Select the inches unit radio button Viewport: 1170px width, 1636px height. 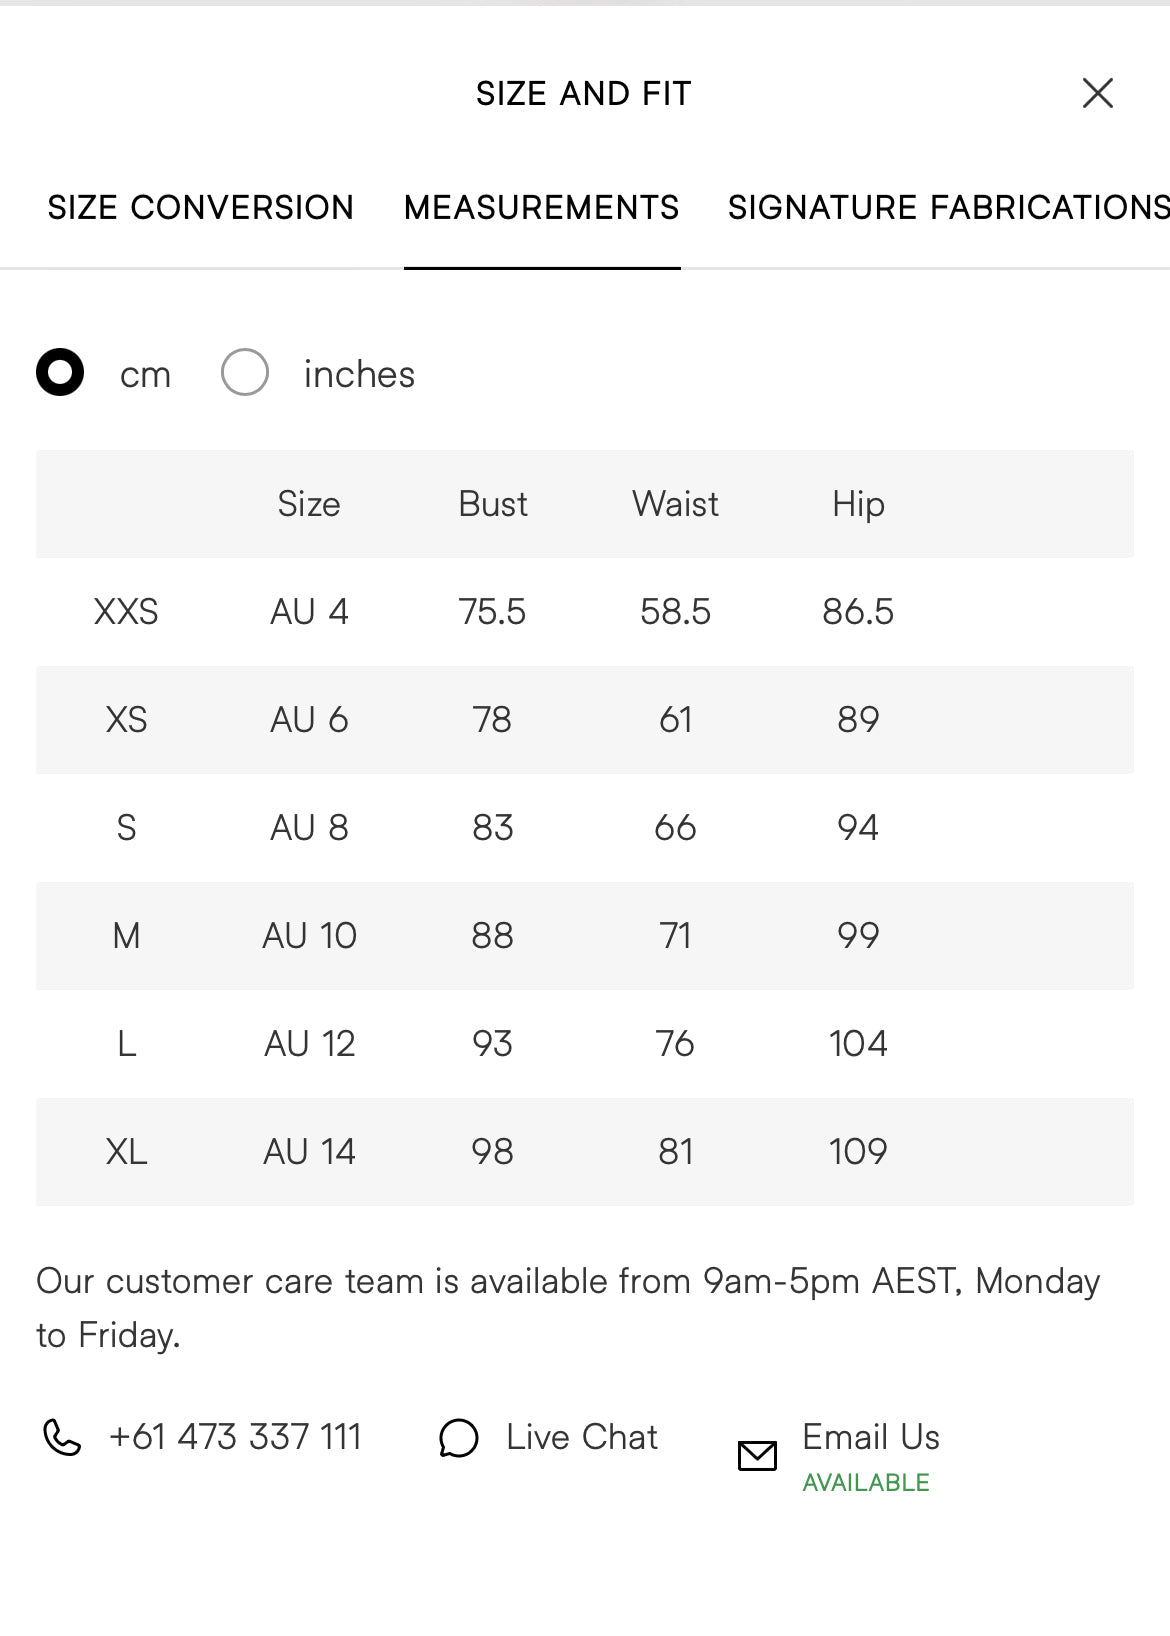click(245, 372)
